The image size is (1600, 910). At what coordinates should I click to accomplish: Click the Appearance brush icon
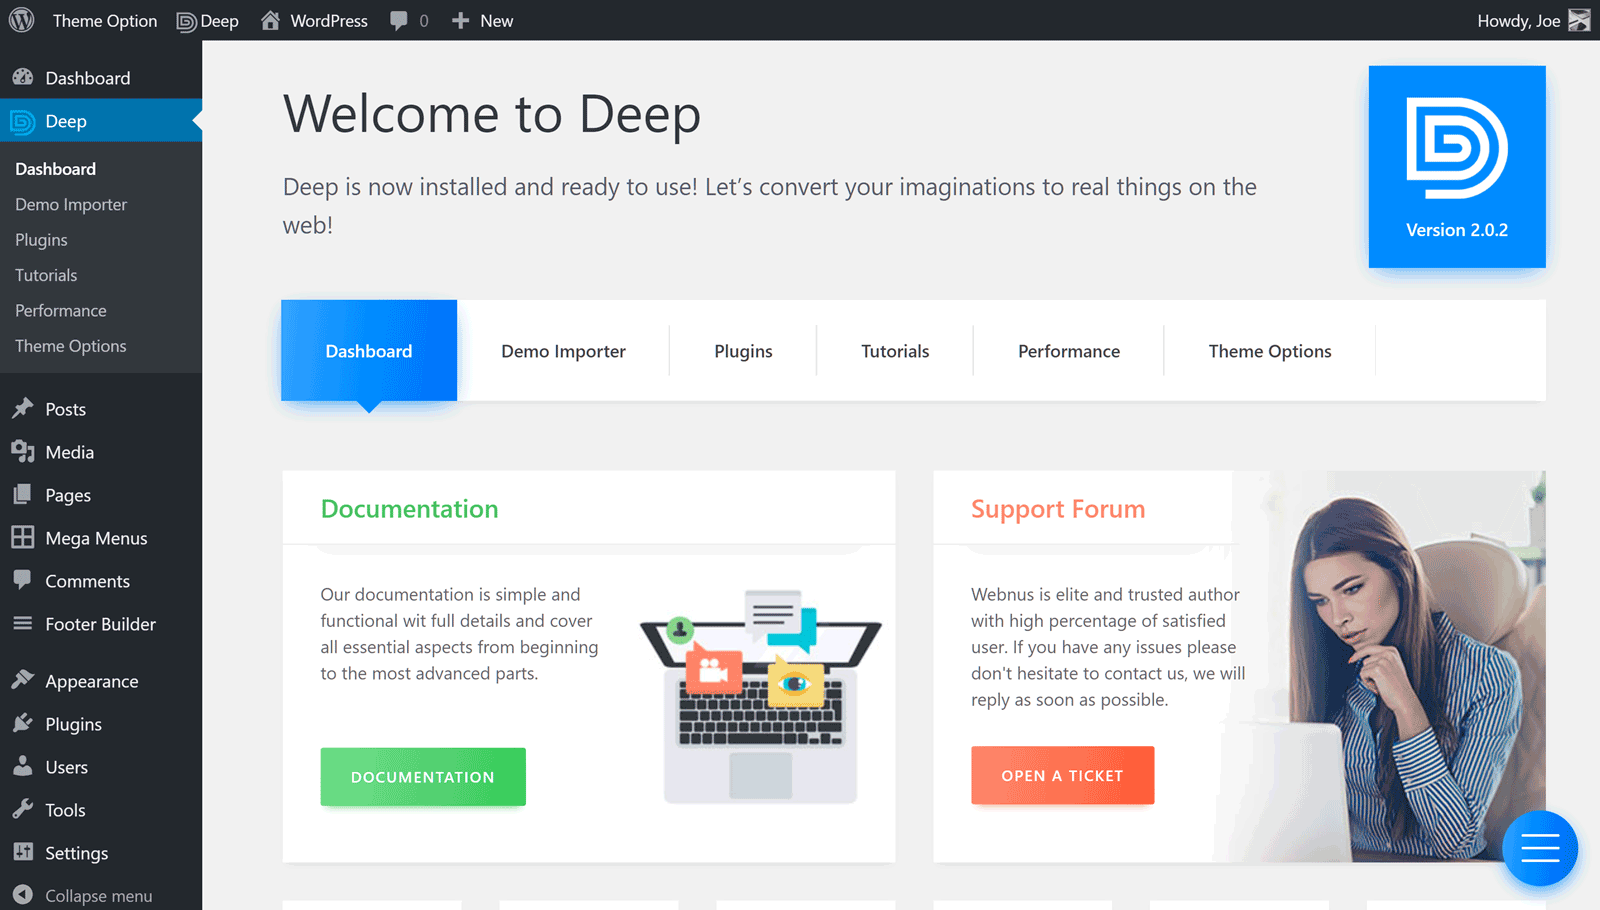tap(23, 680)
